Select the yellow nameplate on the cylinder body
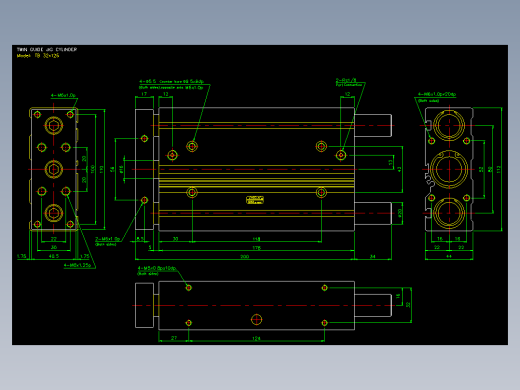 pyautogui.click(x=255, y=200)
